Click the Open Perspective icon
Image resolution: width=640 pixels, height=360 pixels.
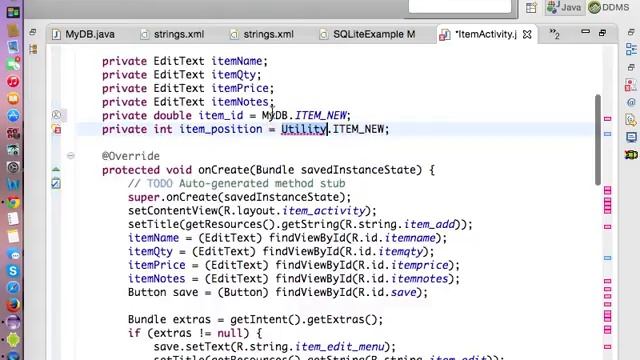tap(531, 7)
